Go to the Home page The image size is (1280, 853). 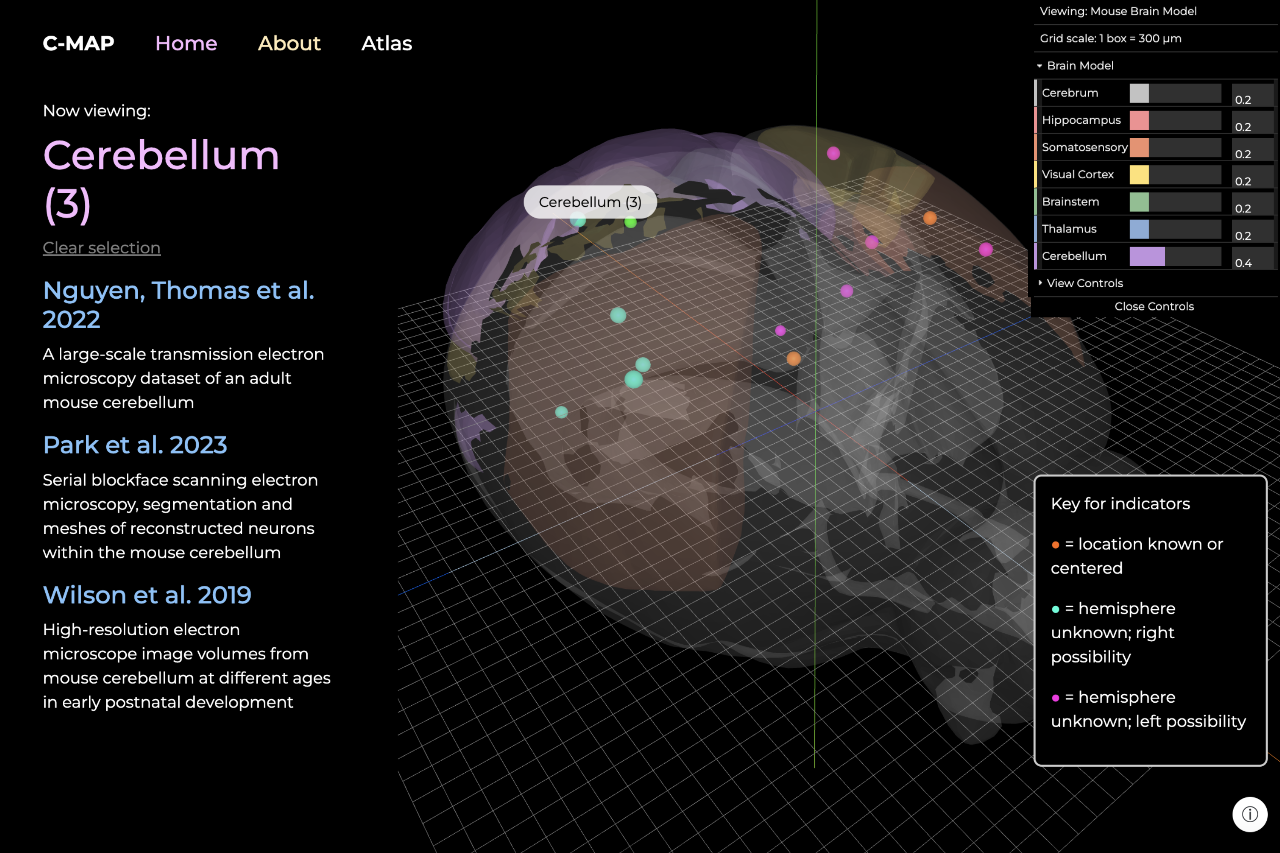pyautogui.click(x=186, y=43)
